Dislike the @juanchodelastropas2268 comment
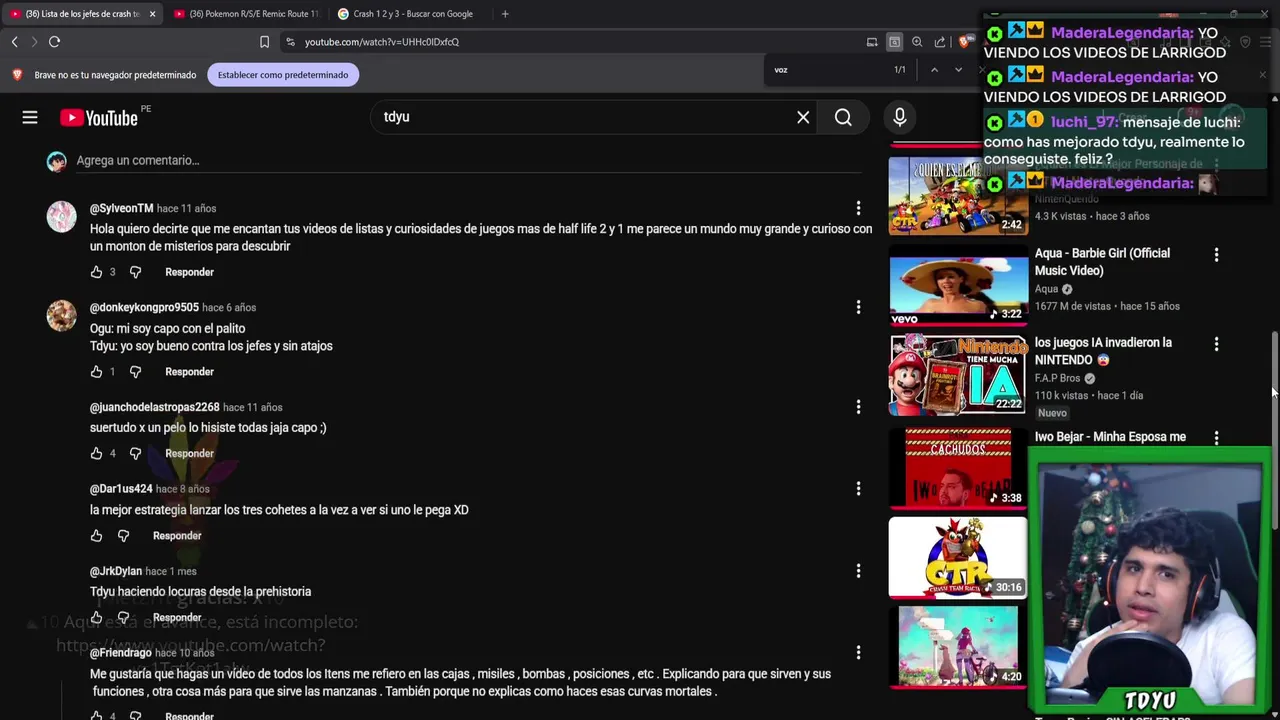The width and height of the screenshot is (1280, 720). pyautogui.click(x=135, y=454)
